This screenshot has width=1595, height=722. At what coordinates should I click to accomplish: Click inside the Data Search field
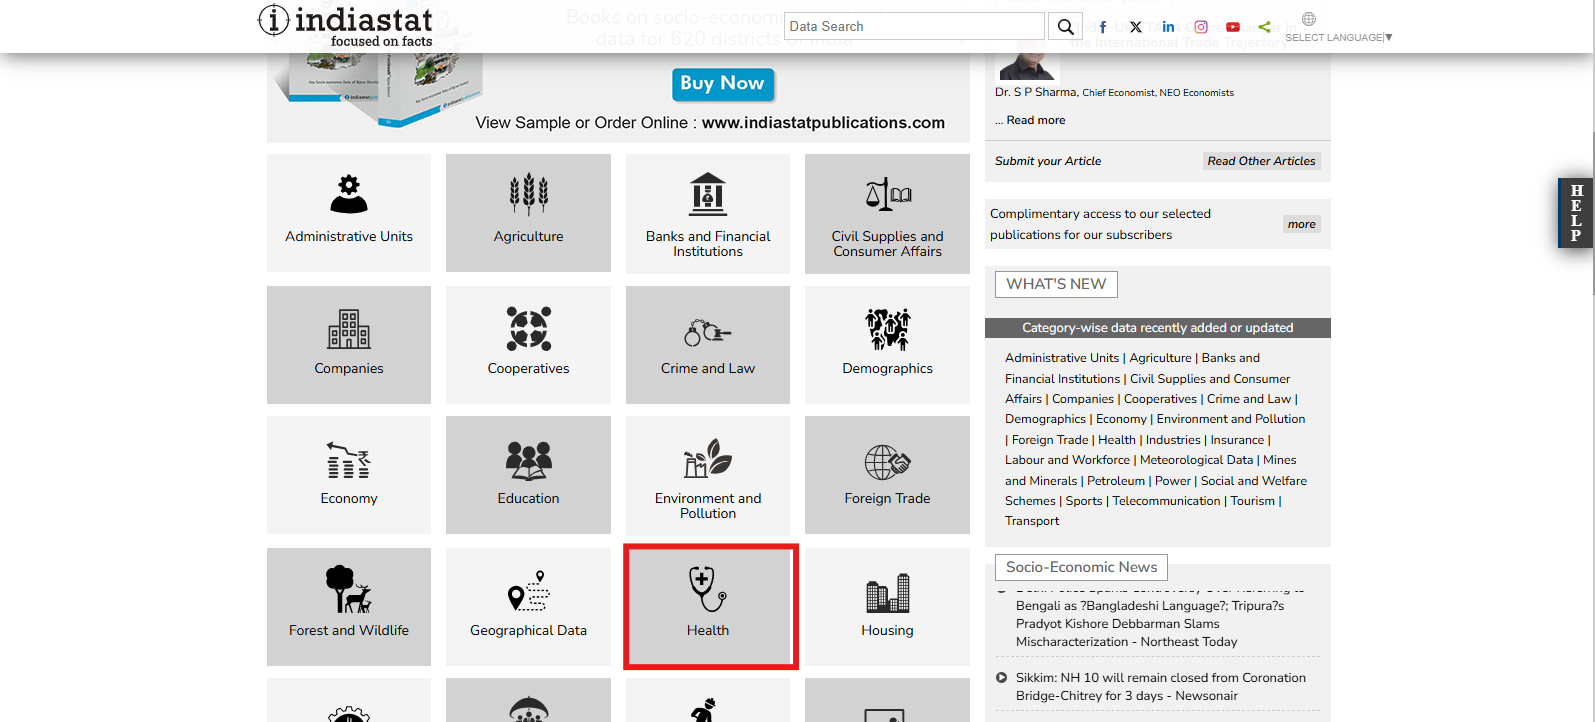pyautogui.click(x=914, y=27)
